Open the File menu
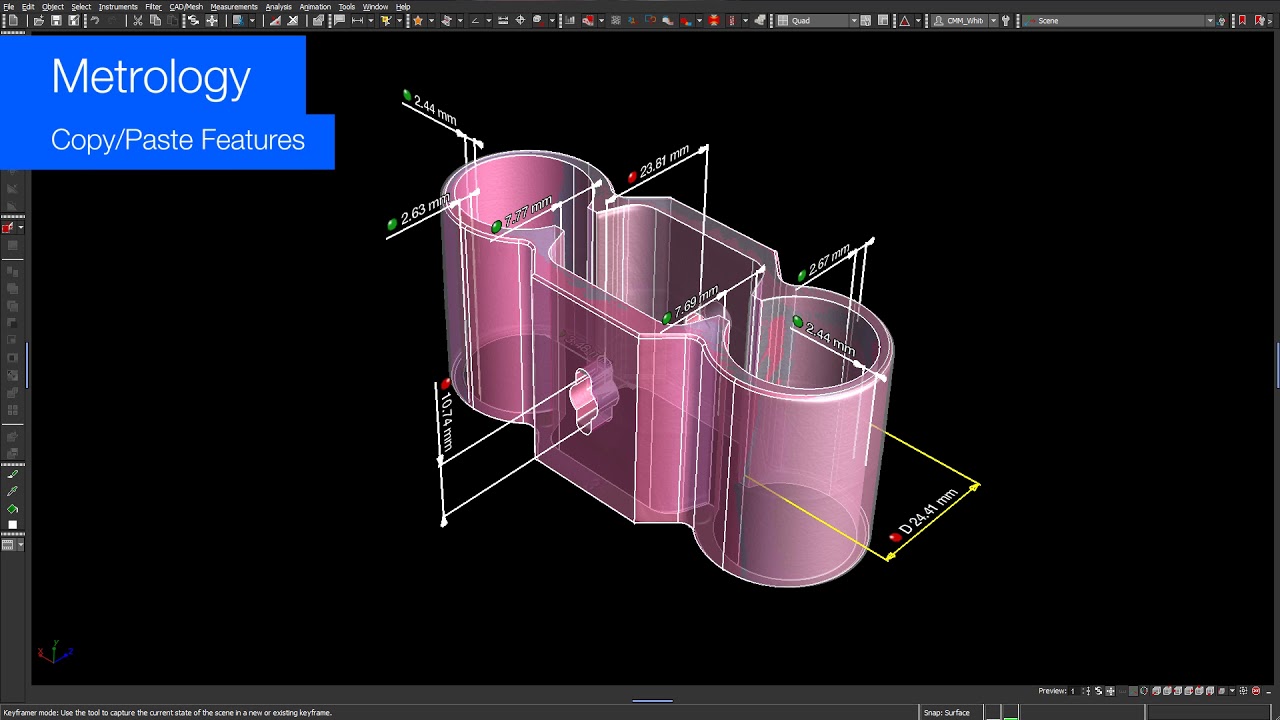 pos(8,7)
